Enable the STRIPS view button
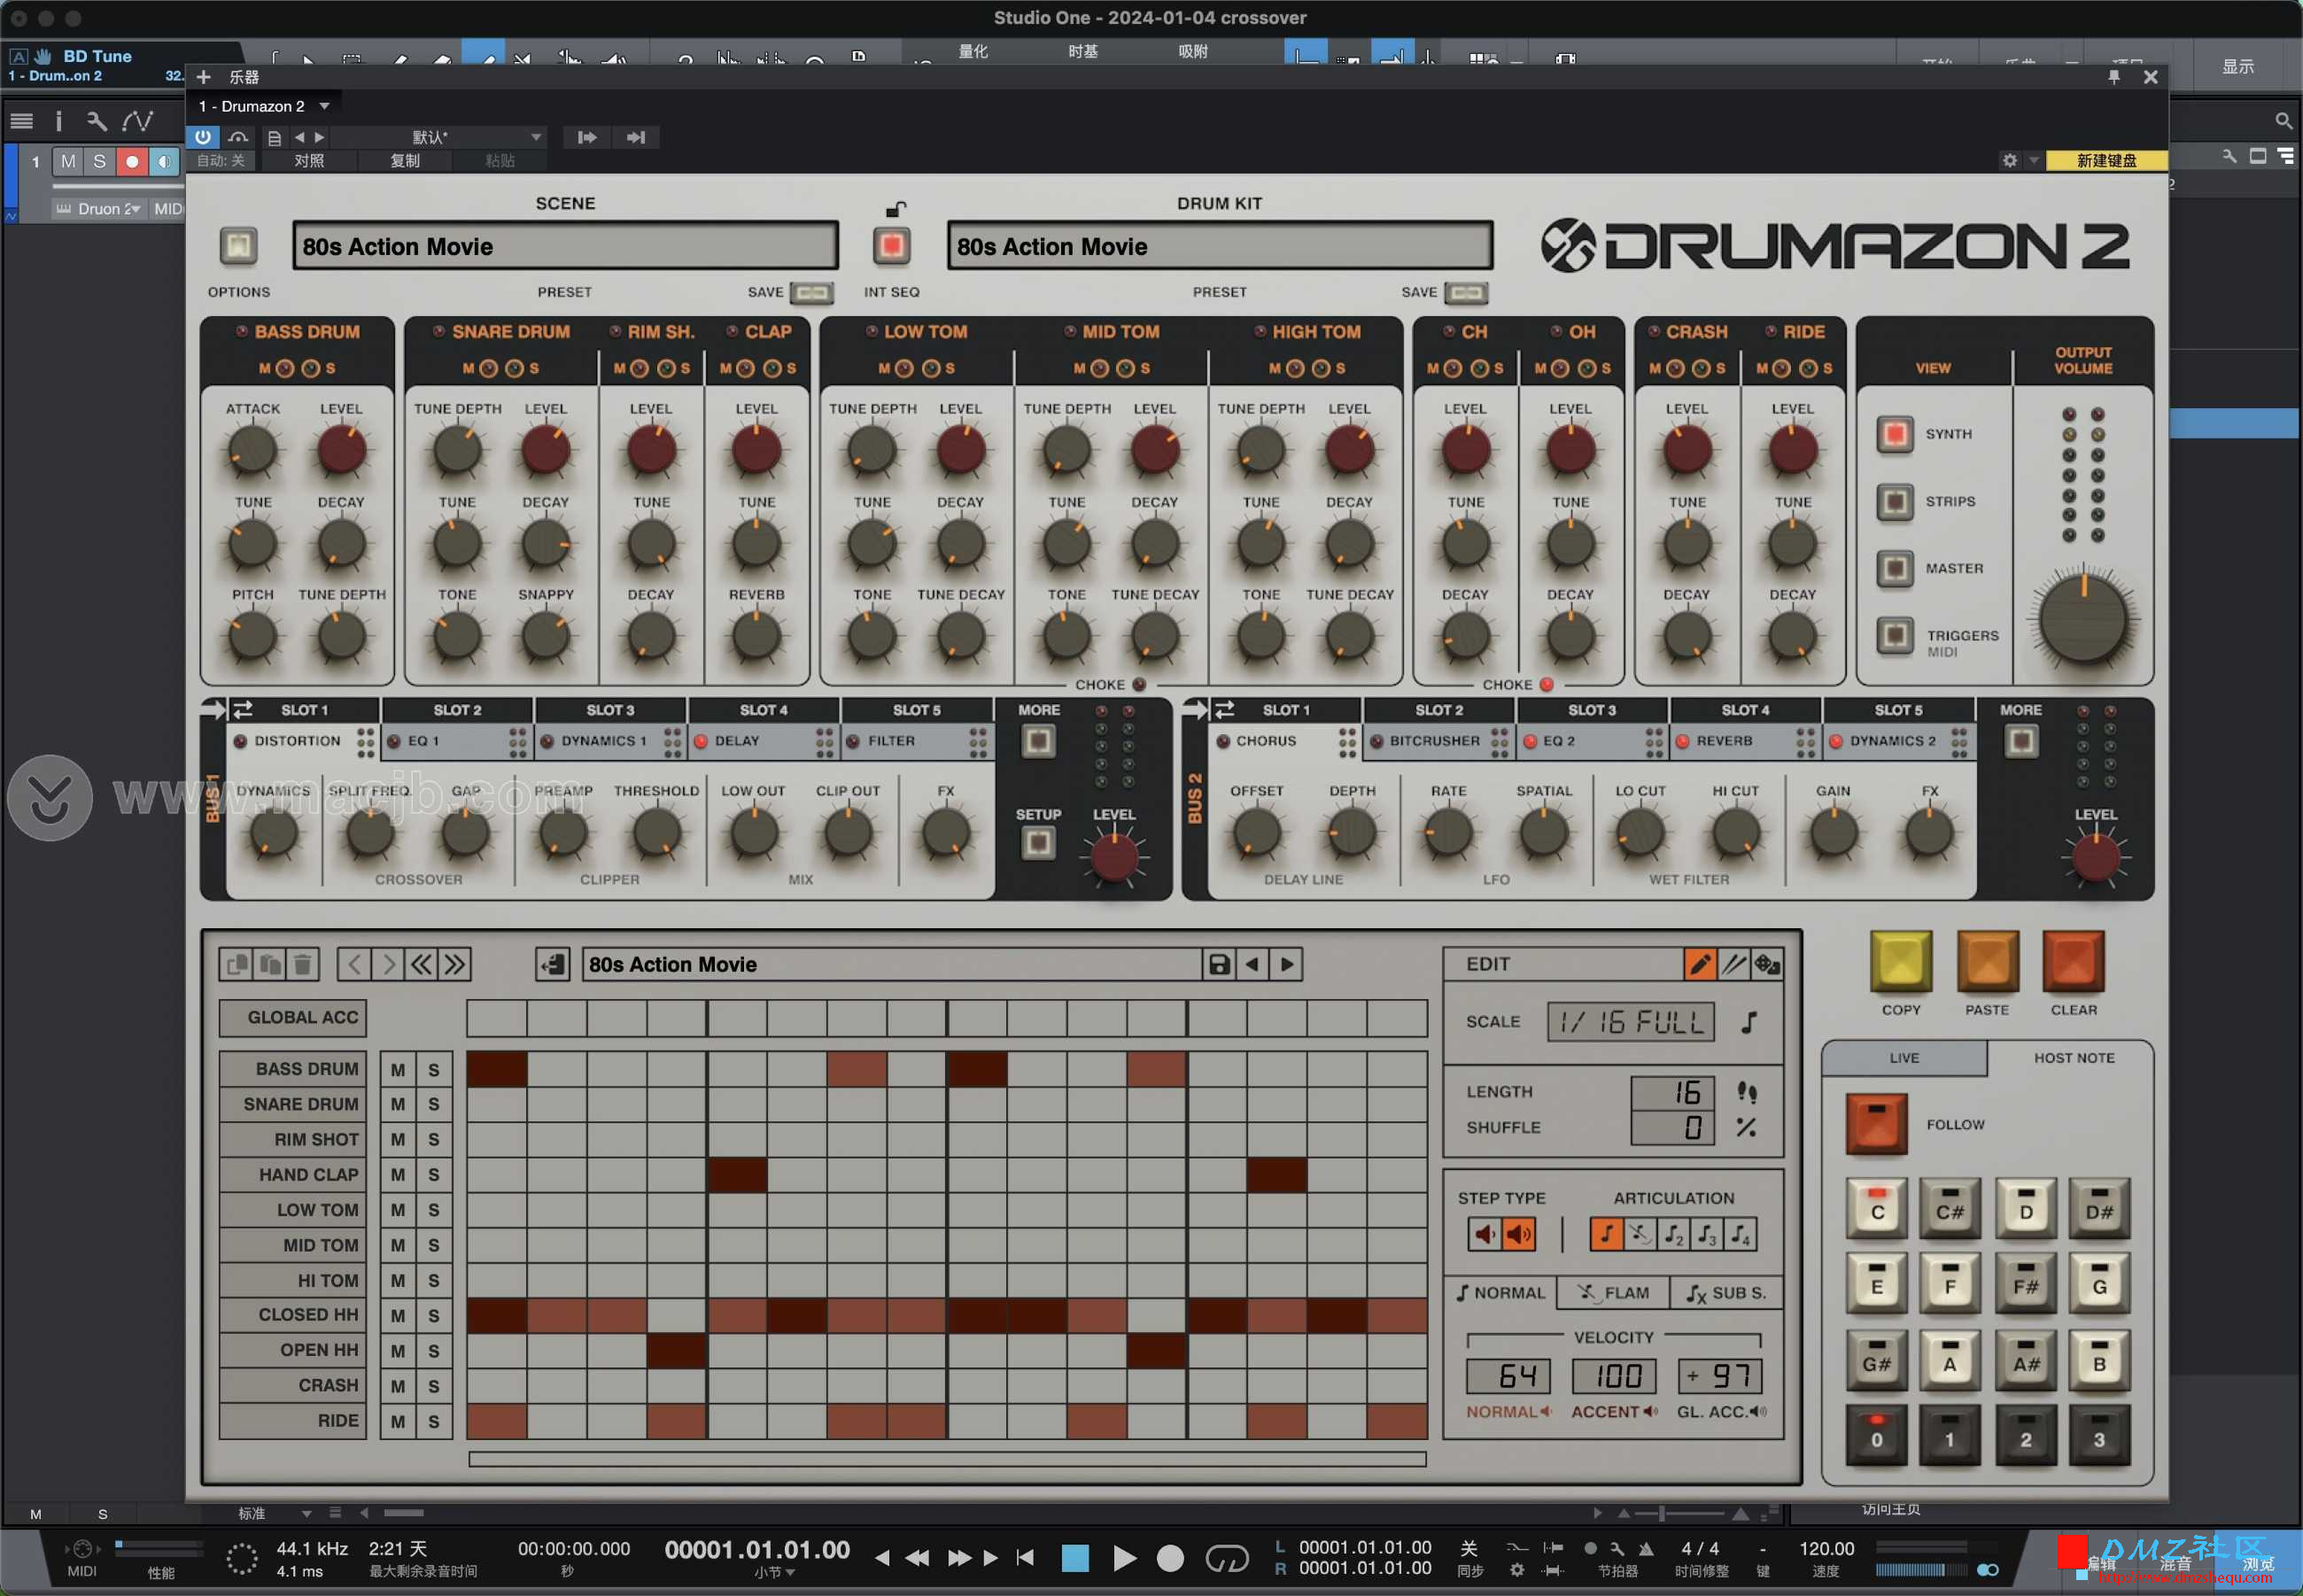Viewport: 2303px width, 1596px height. click(x=1894, y=501)
